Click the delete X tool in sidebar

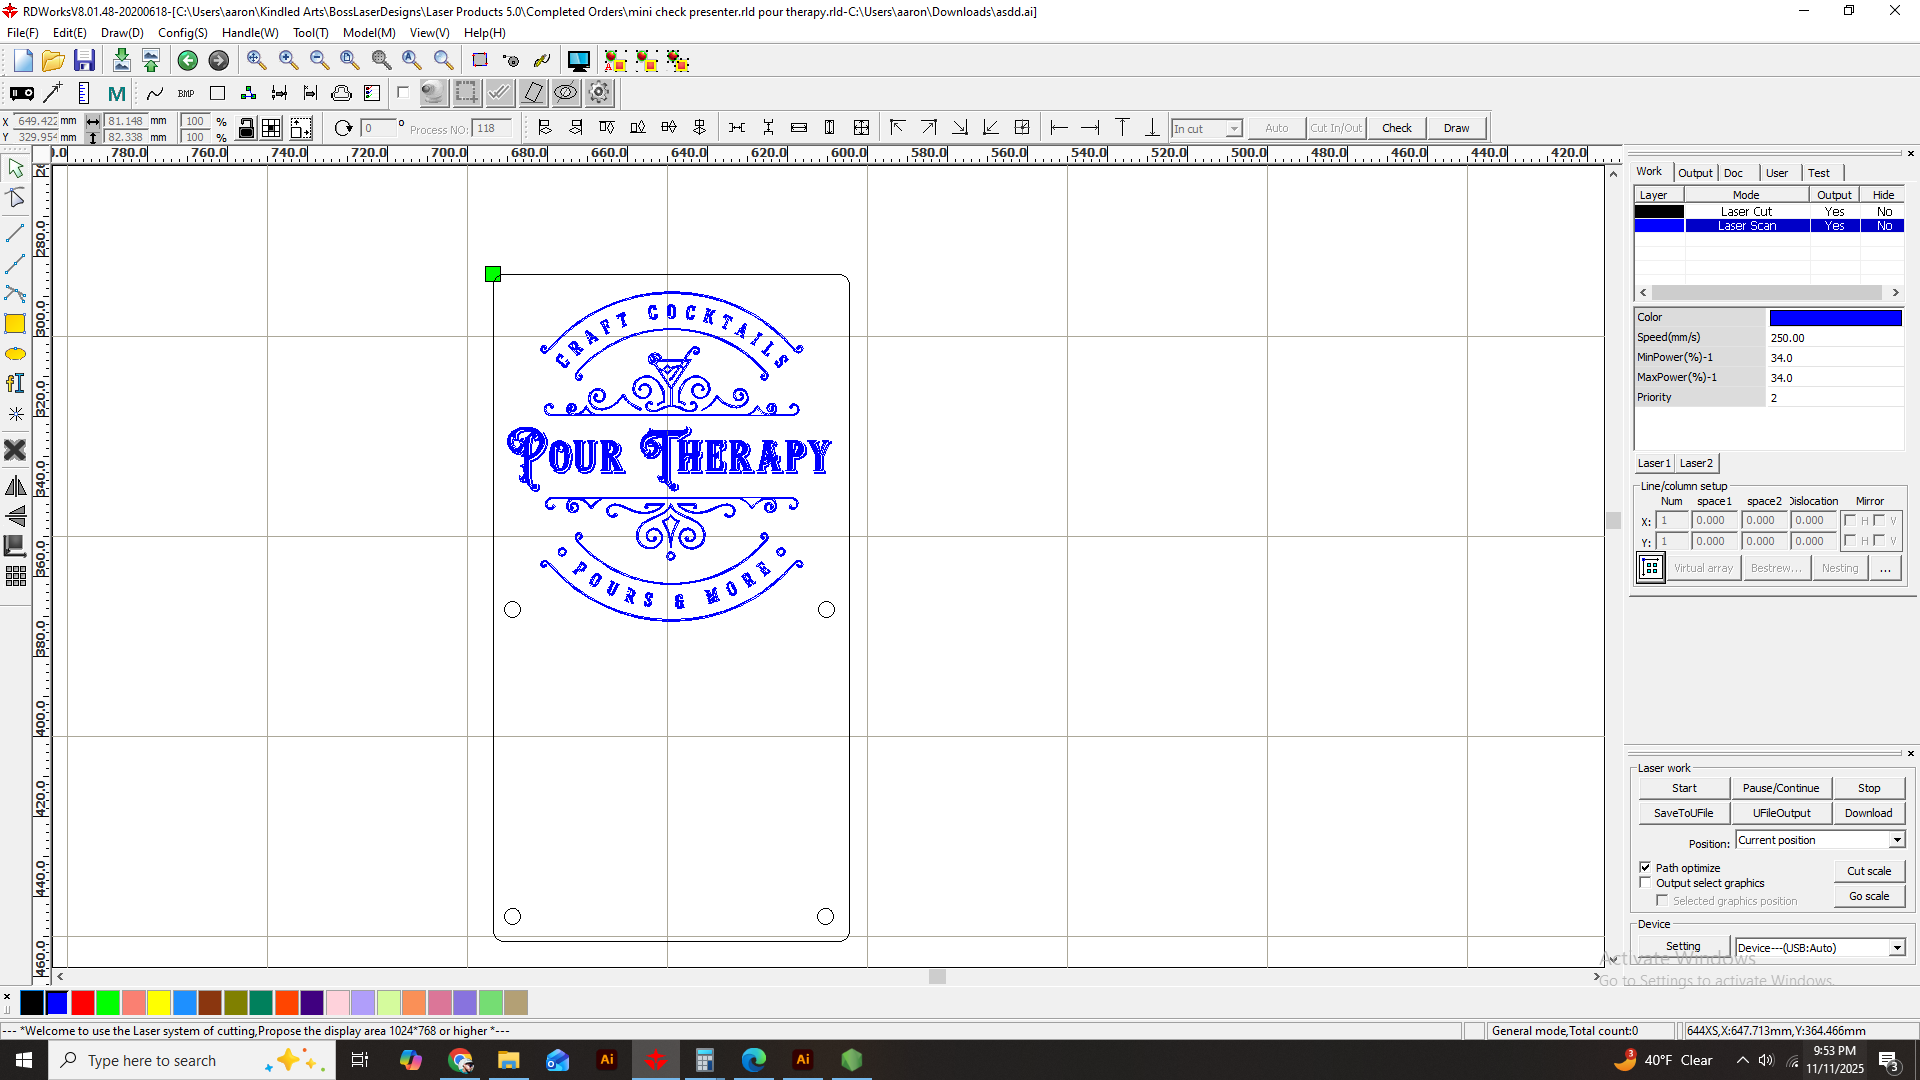(15, 450)
